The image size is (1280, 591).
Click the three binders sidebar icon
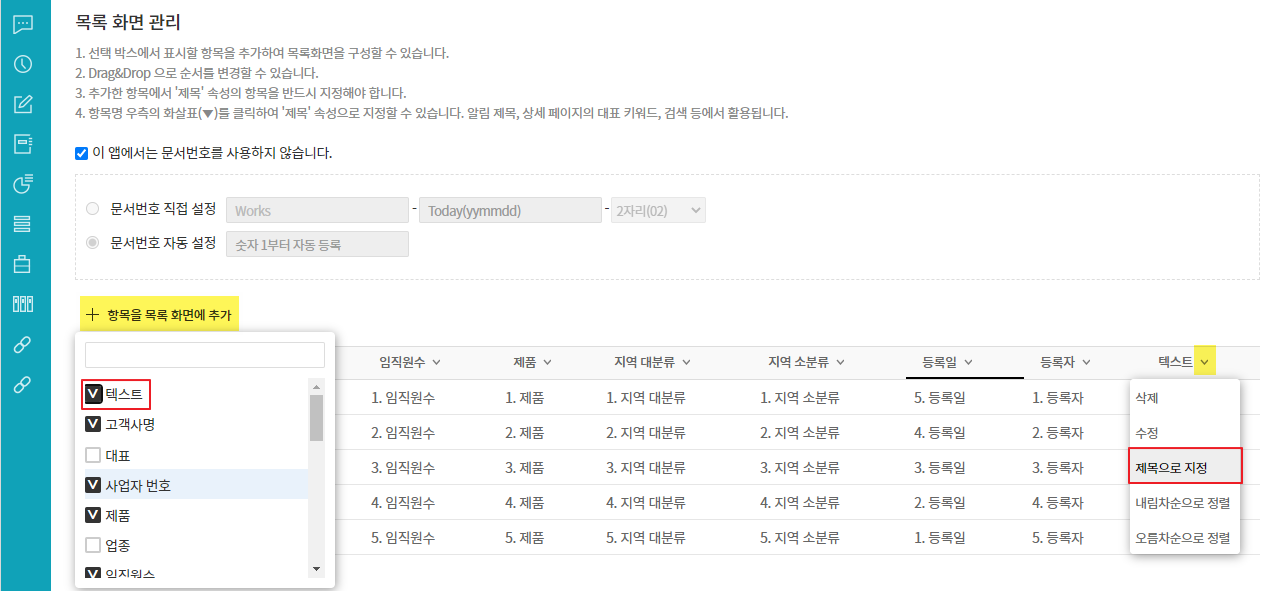click(x=23, y=304)
